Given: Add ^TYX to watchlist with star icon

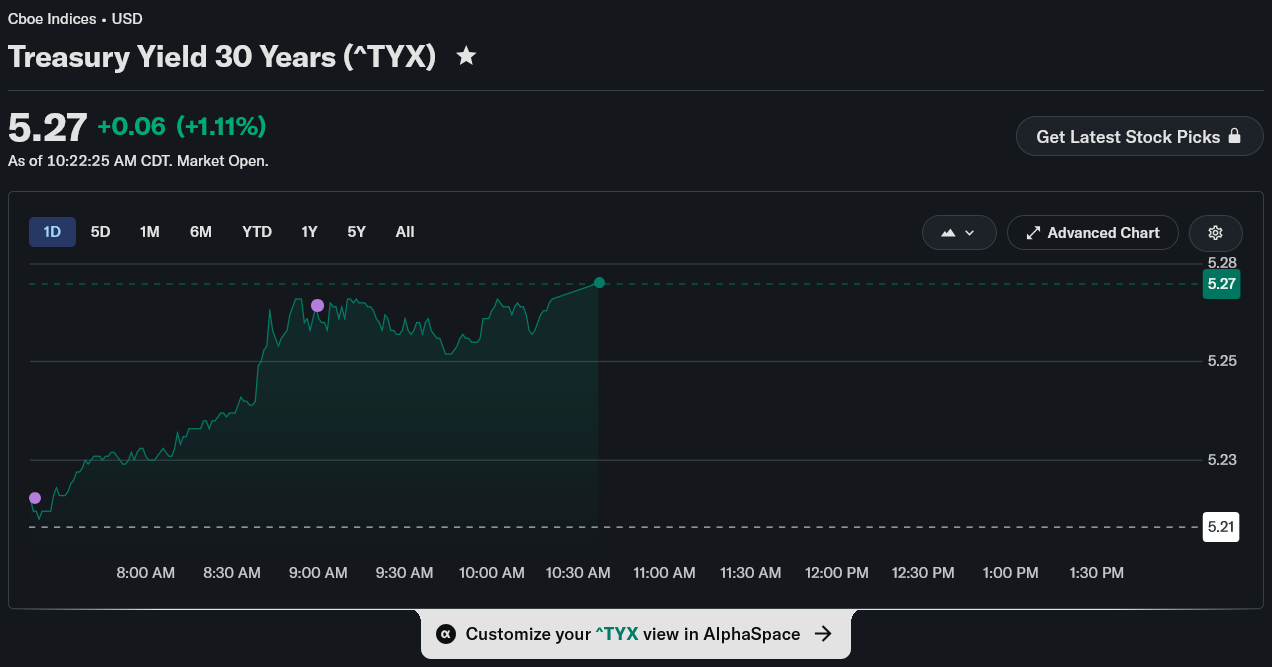Looking at the screenshot, I should 466,56.
